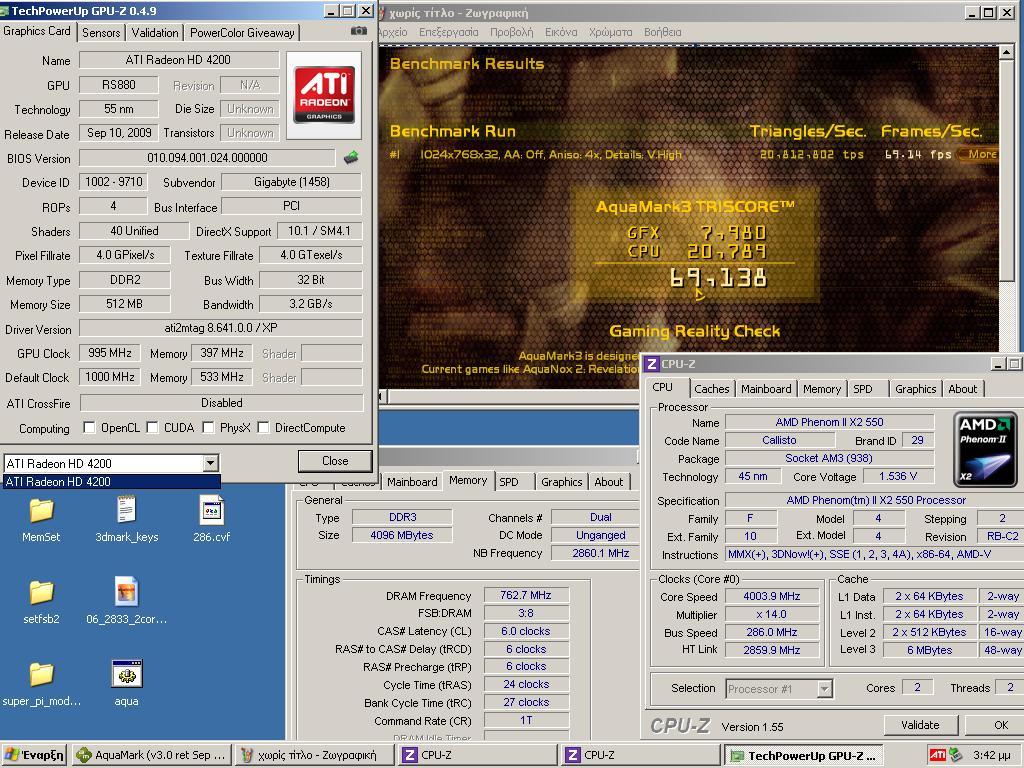Switch to TechPowerUp GPU-Z taskbar button
1024x768 pixels.
tap(803, 755)
